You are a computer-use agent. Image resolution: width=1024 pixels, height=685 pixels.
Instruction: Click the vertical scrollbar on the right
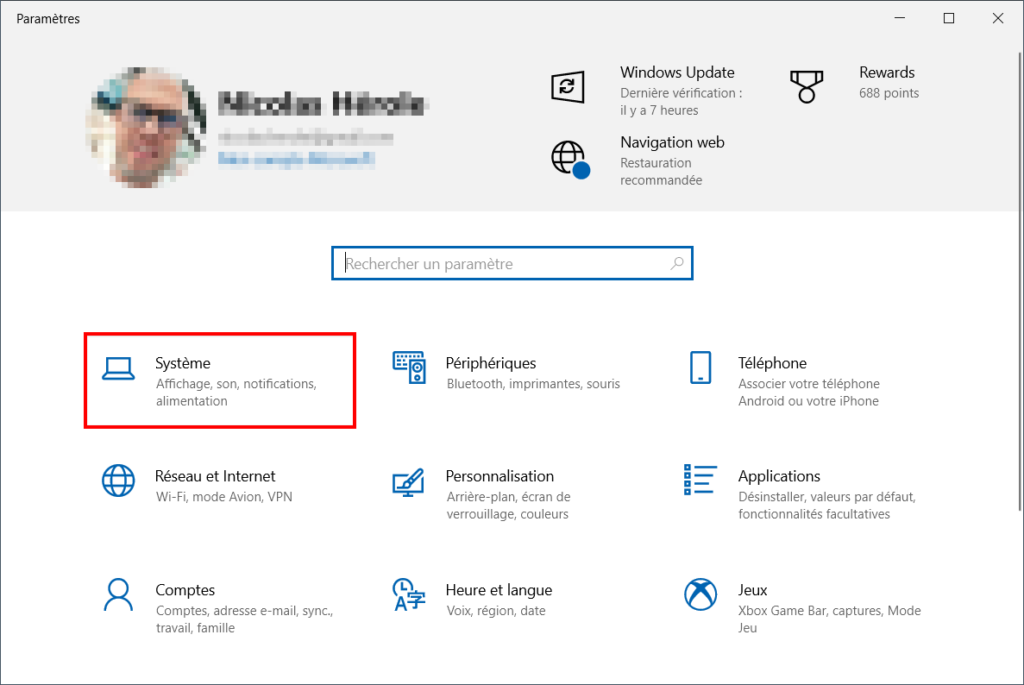click(x=1020, y=281)
